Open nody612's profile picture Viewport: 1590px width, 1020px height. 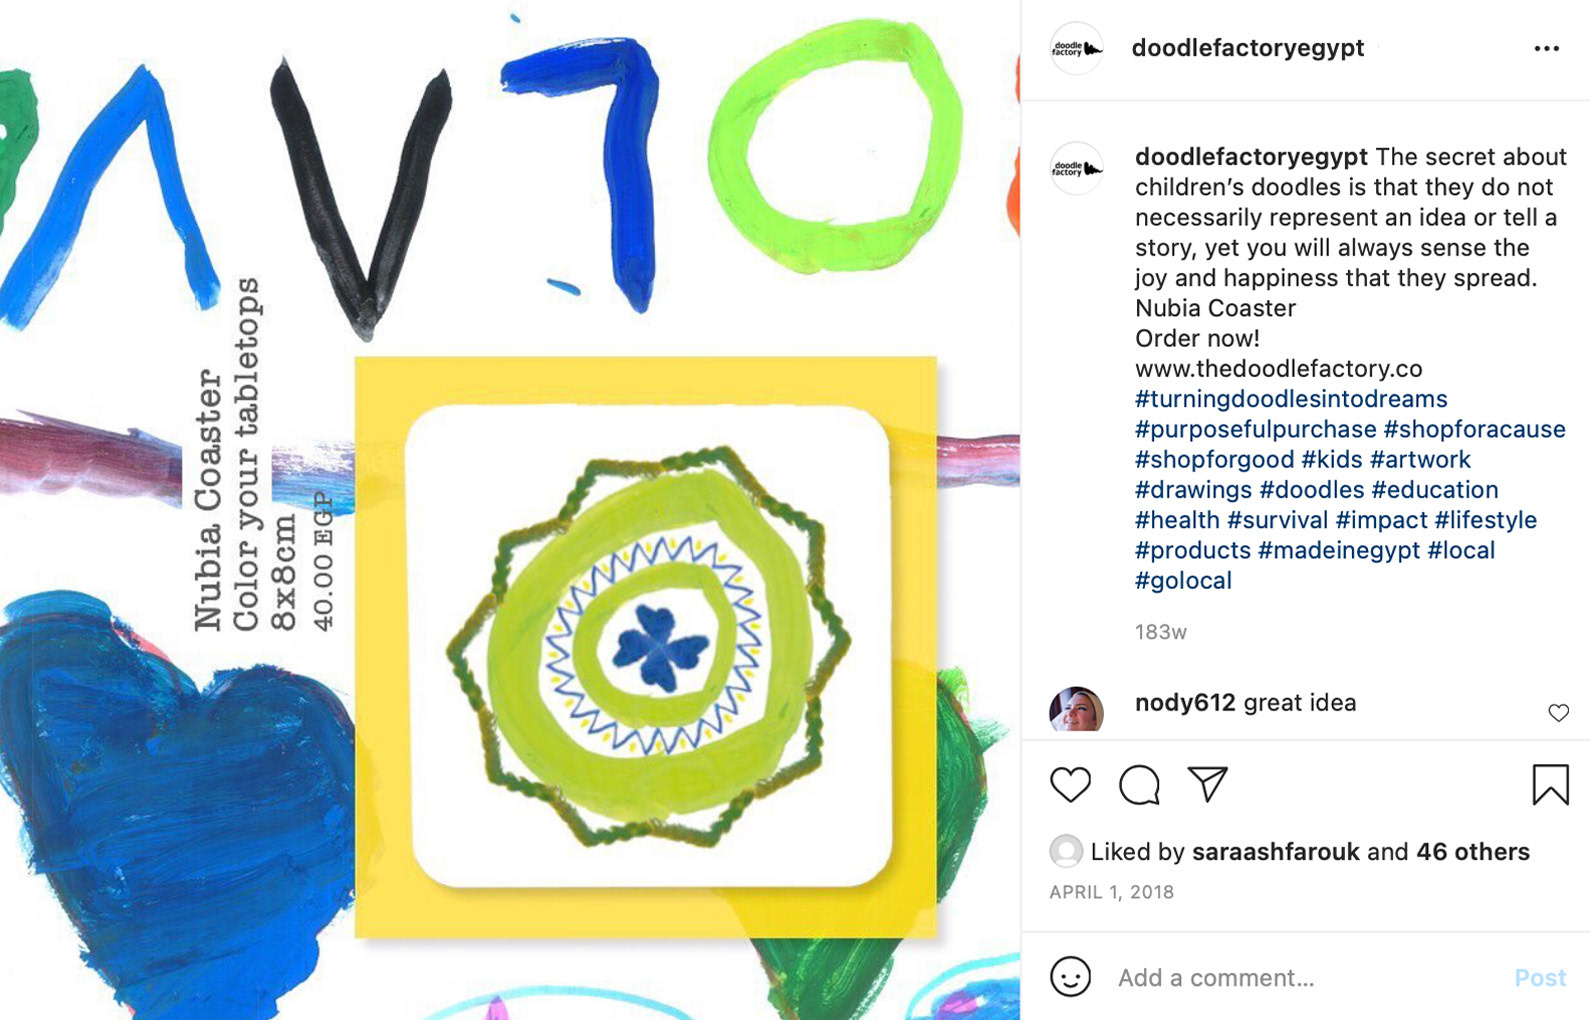point(1076,711)
